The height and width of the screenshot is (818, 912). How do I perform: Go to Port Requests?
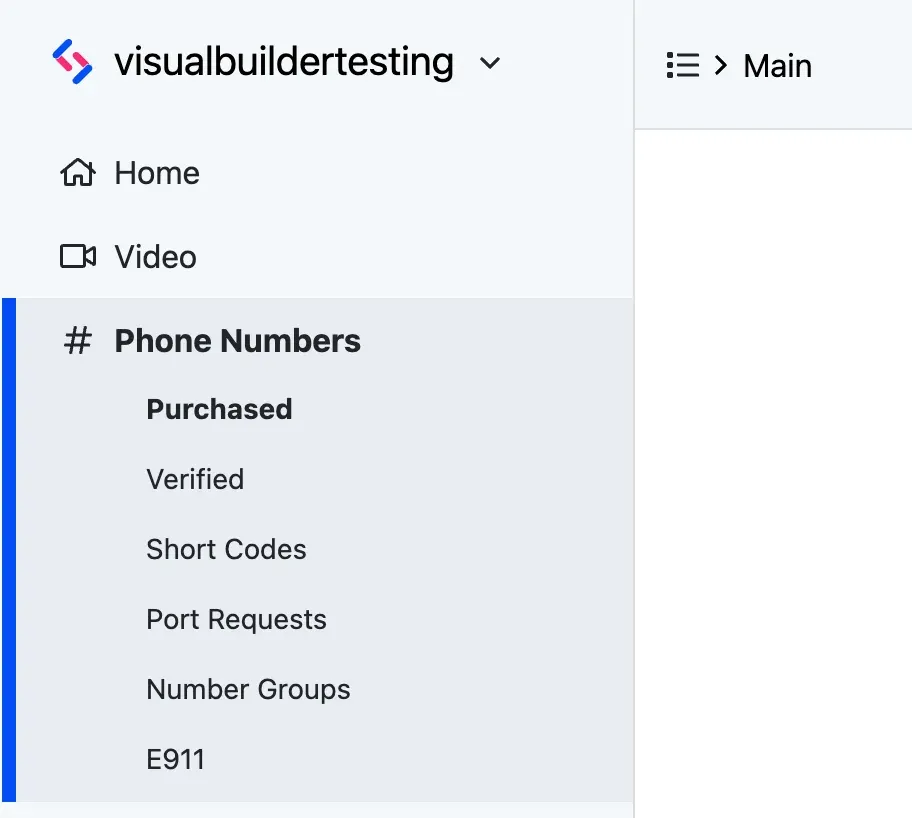click(236, 619)
